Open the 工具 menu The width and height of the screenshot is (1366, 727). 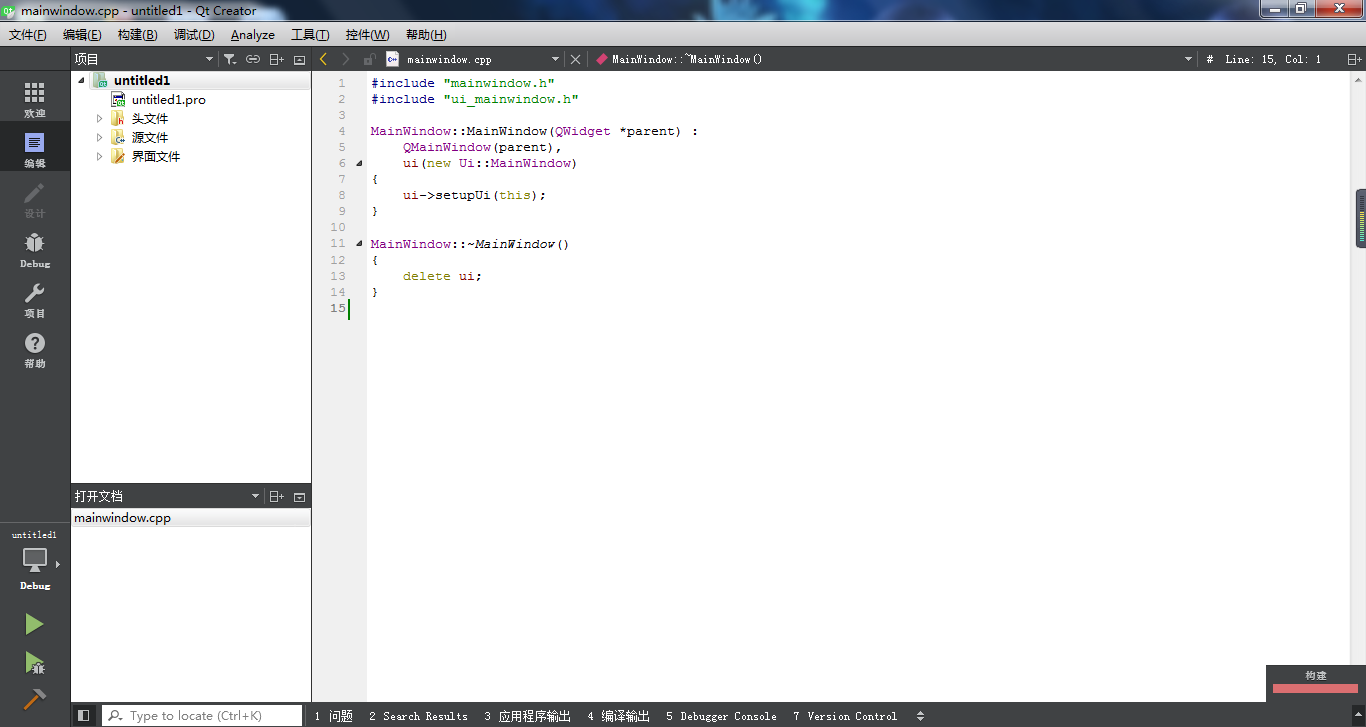pos(310,35)
